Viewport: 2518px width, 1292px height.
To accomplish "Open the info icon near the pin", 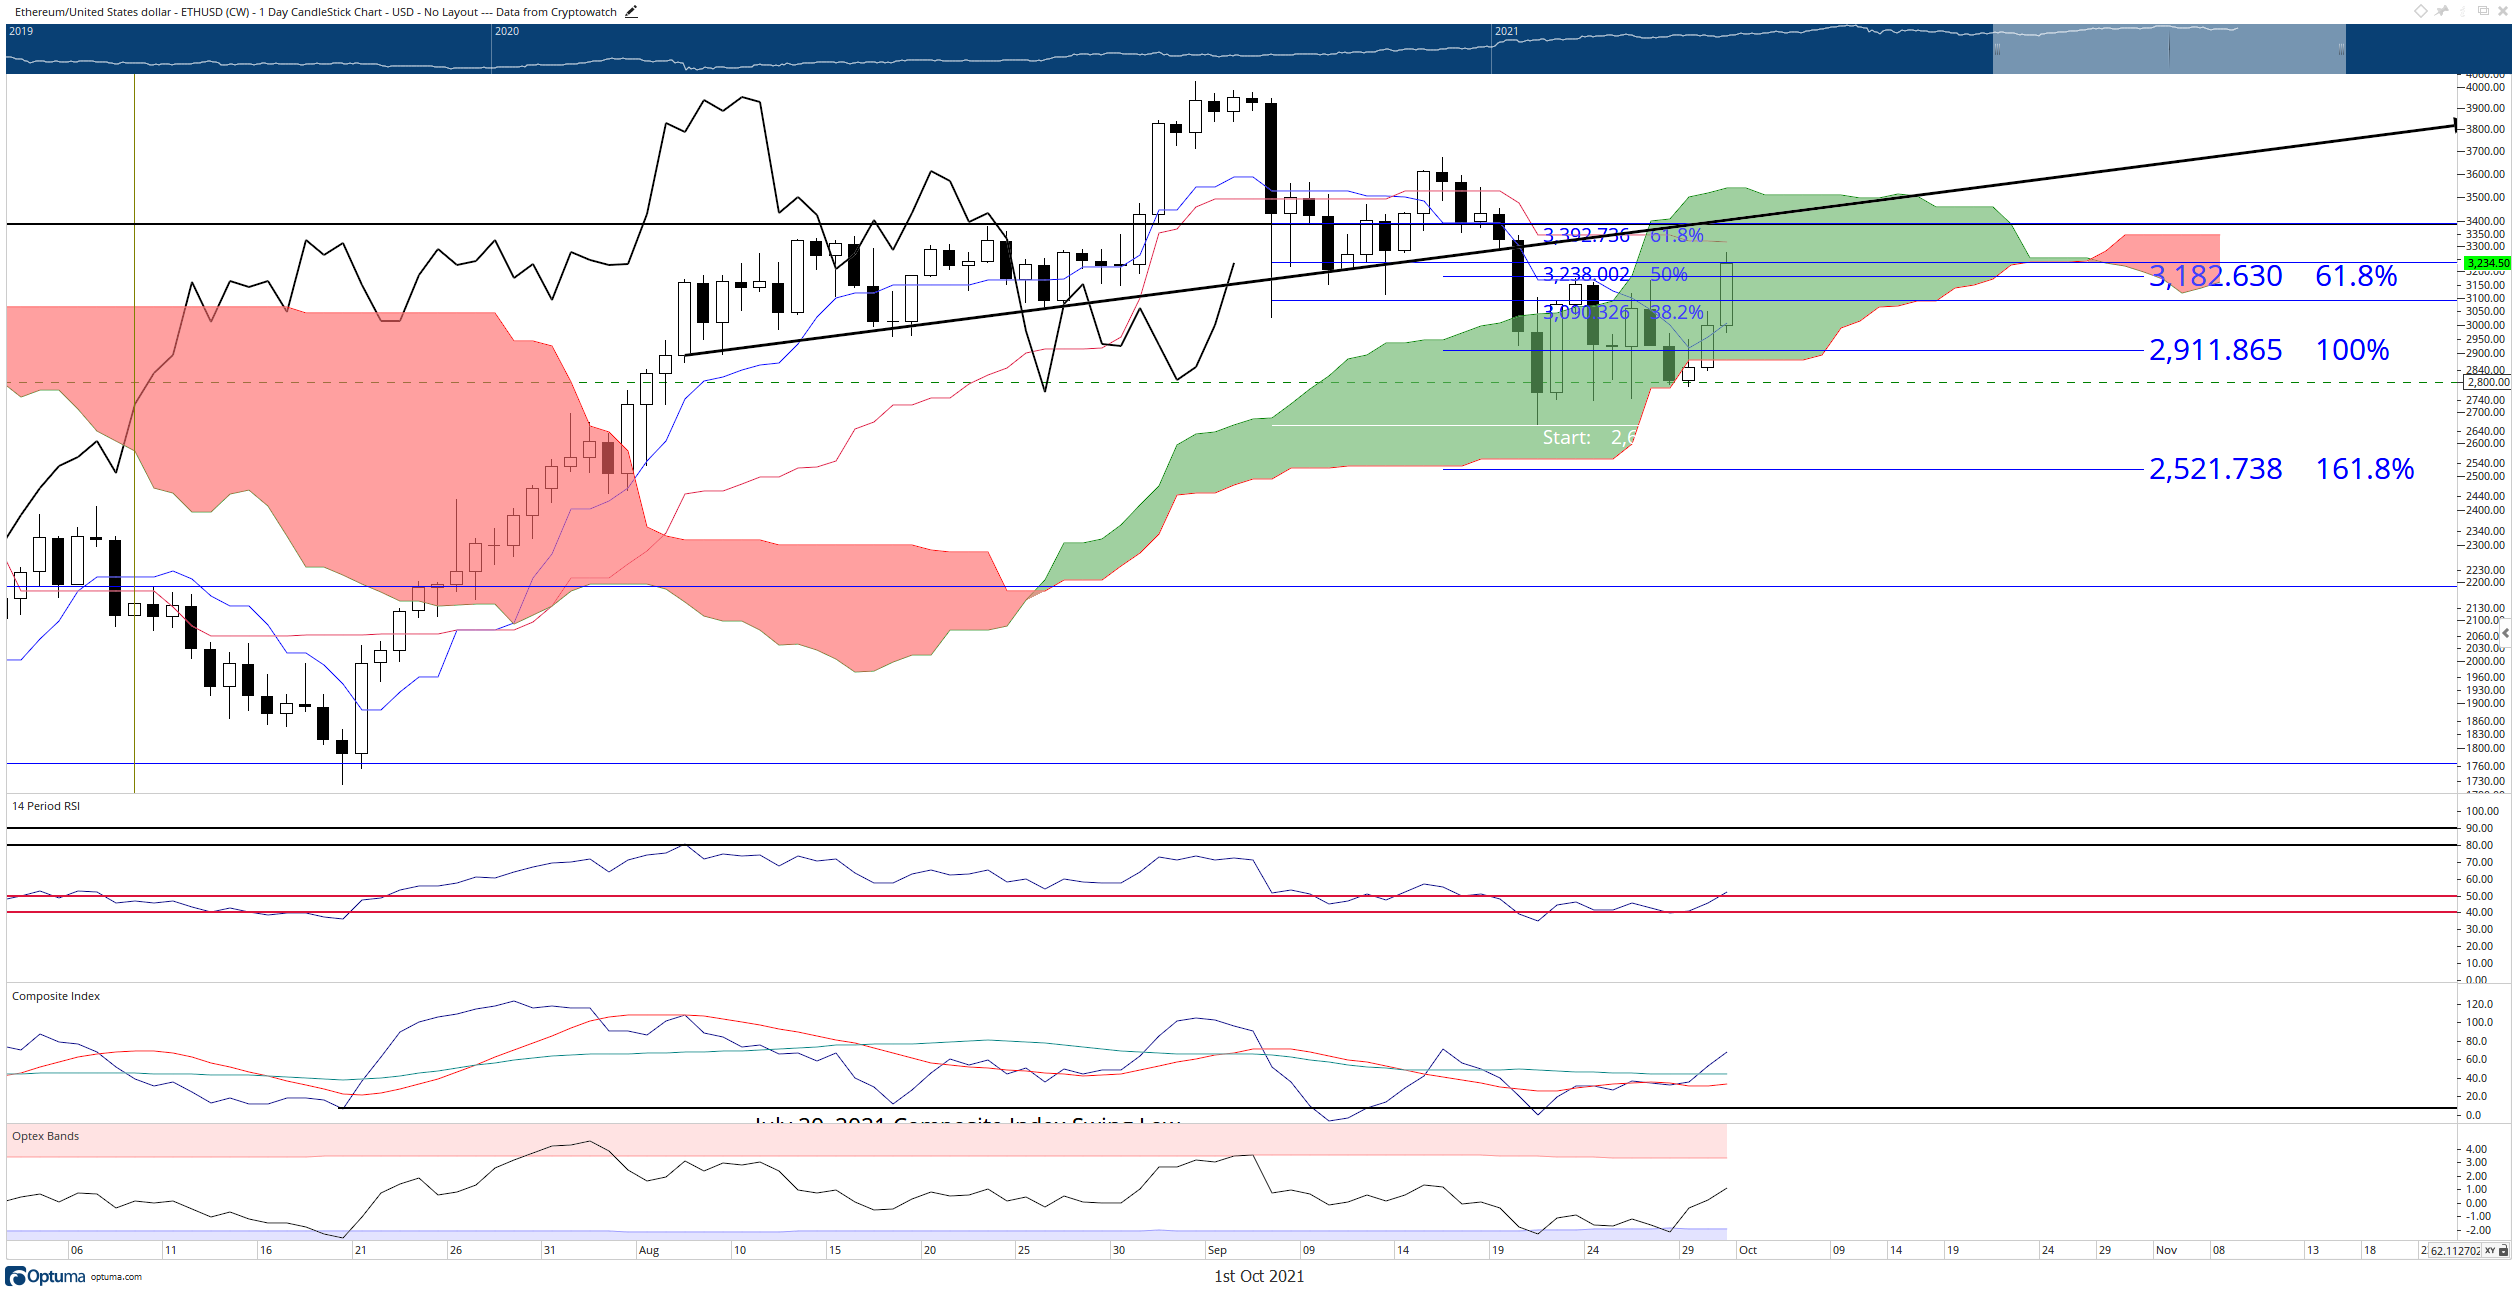I will click(2463, 11).
